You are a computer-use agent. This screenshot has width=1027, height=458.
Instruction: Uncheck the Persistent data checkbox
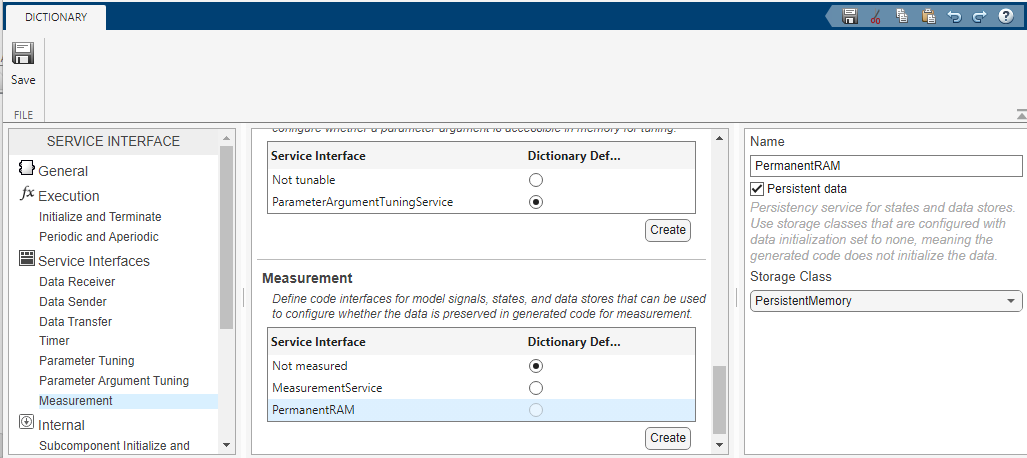757,189
